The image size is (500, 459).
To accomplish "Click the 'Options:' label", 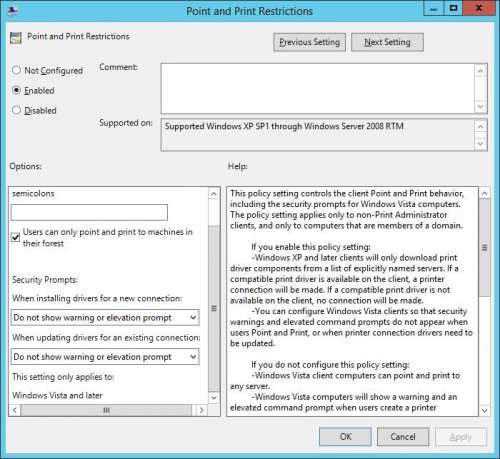I will click(x=25, y=166).
